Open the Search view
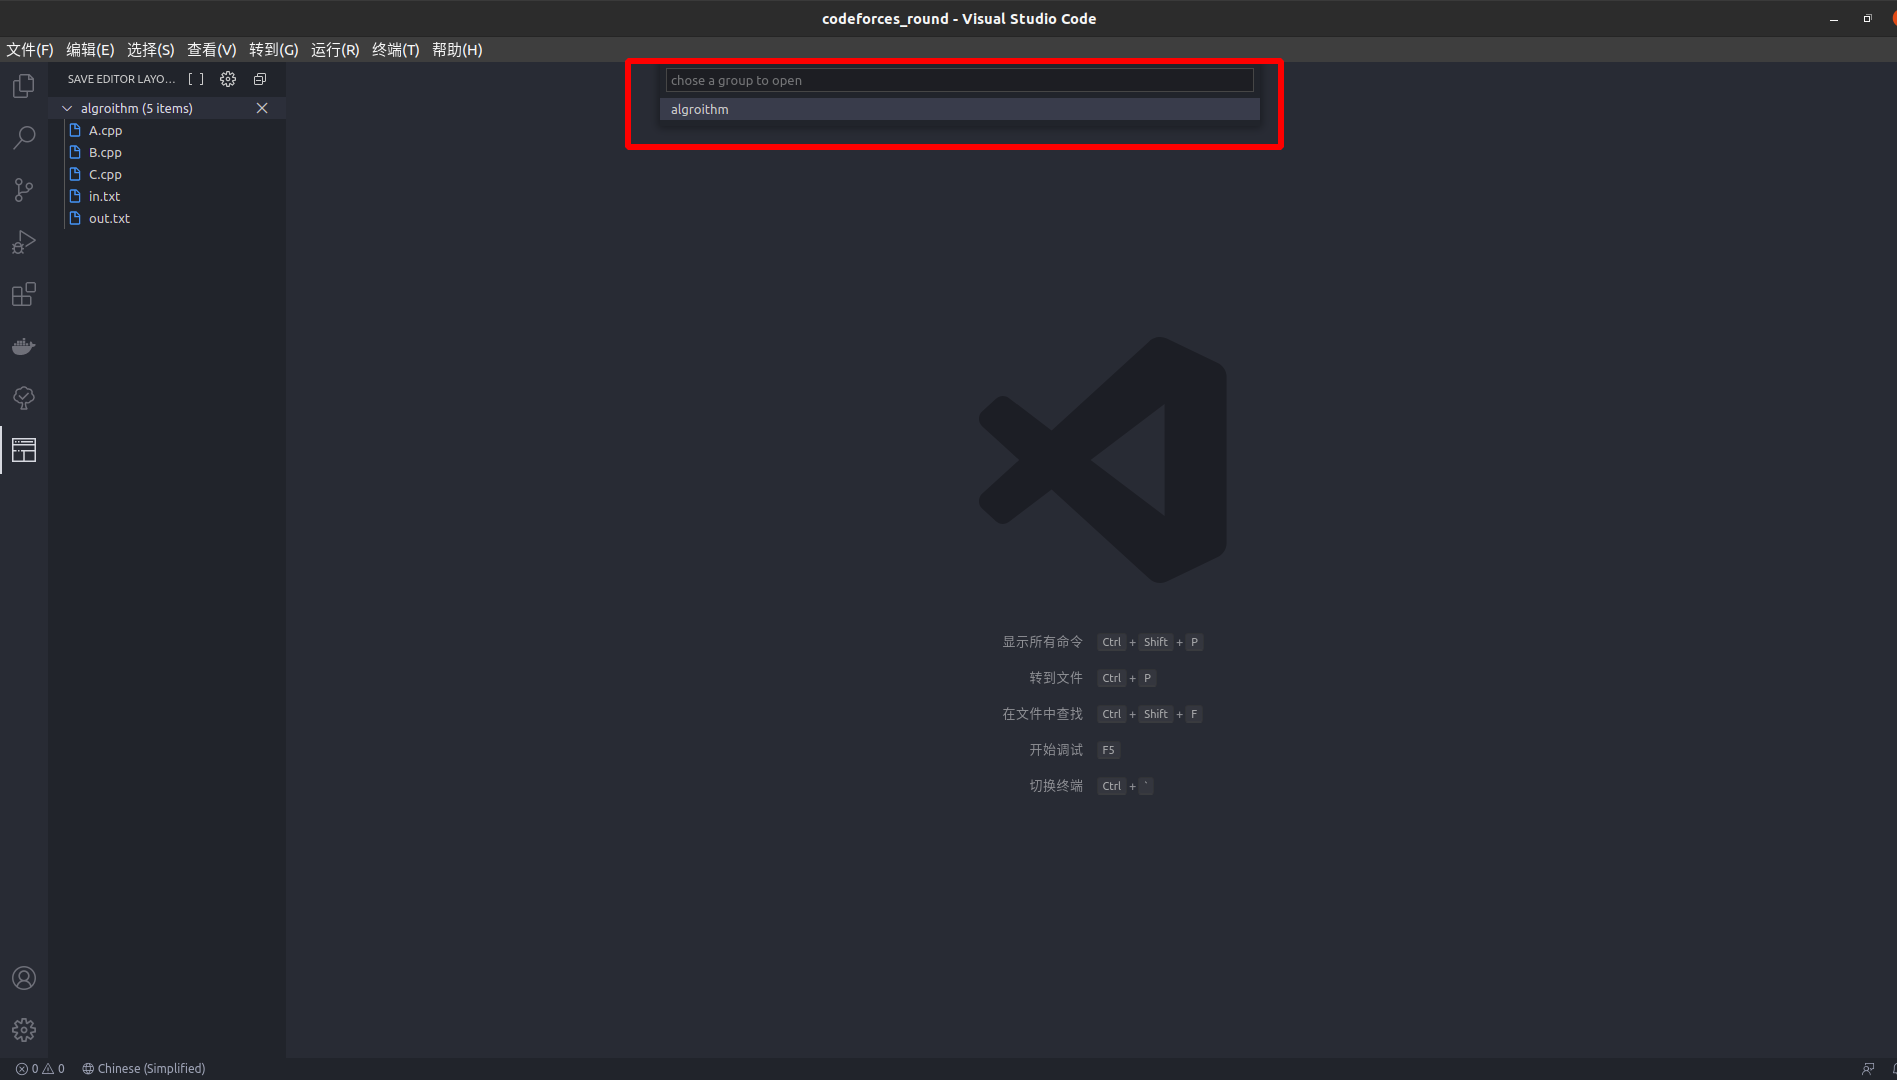Viewport: 1897px width, 1080px height. [23, 137]
